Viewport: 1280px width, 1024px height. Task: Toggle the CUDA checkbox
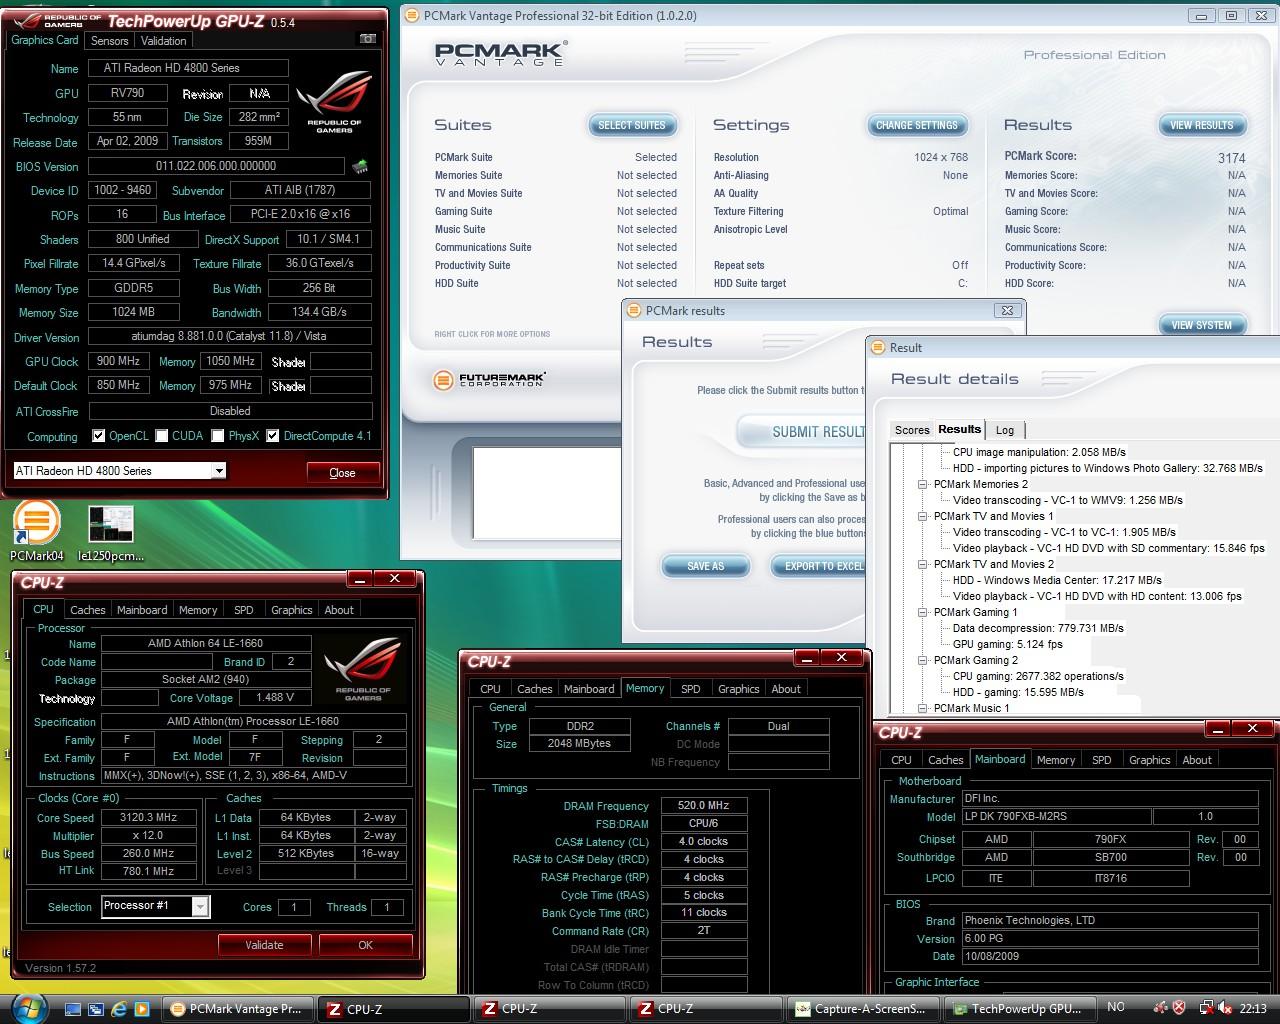click(x=161, y=436)
